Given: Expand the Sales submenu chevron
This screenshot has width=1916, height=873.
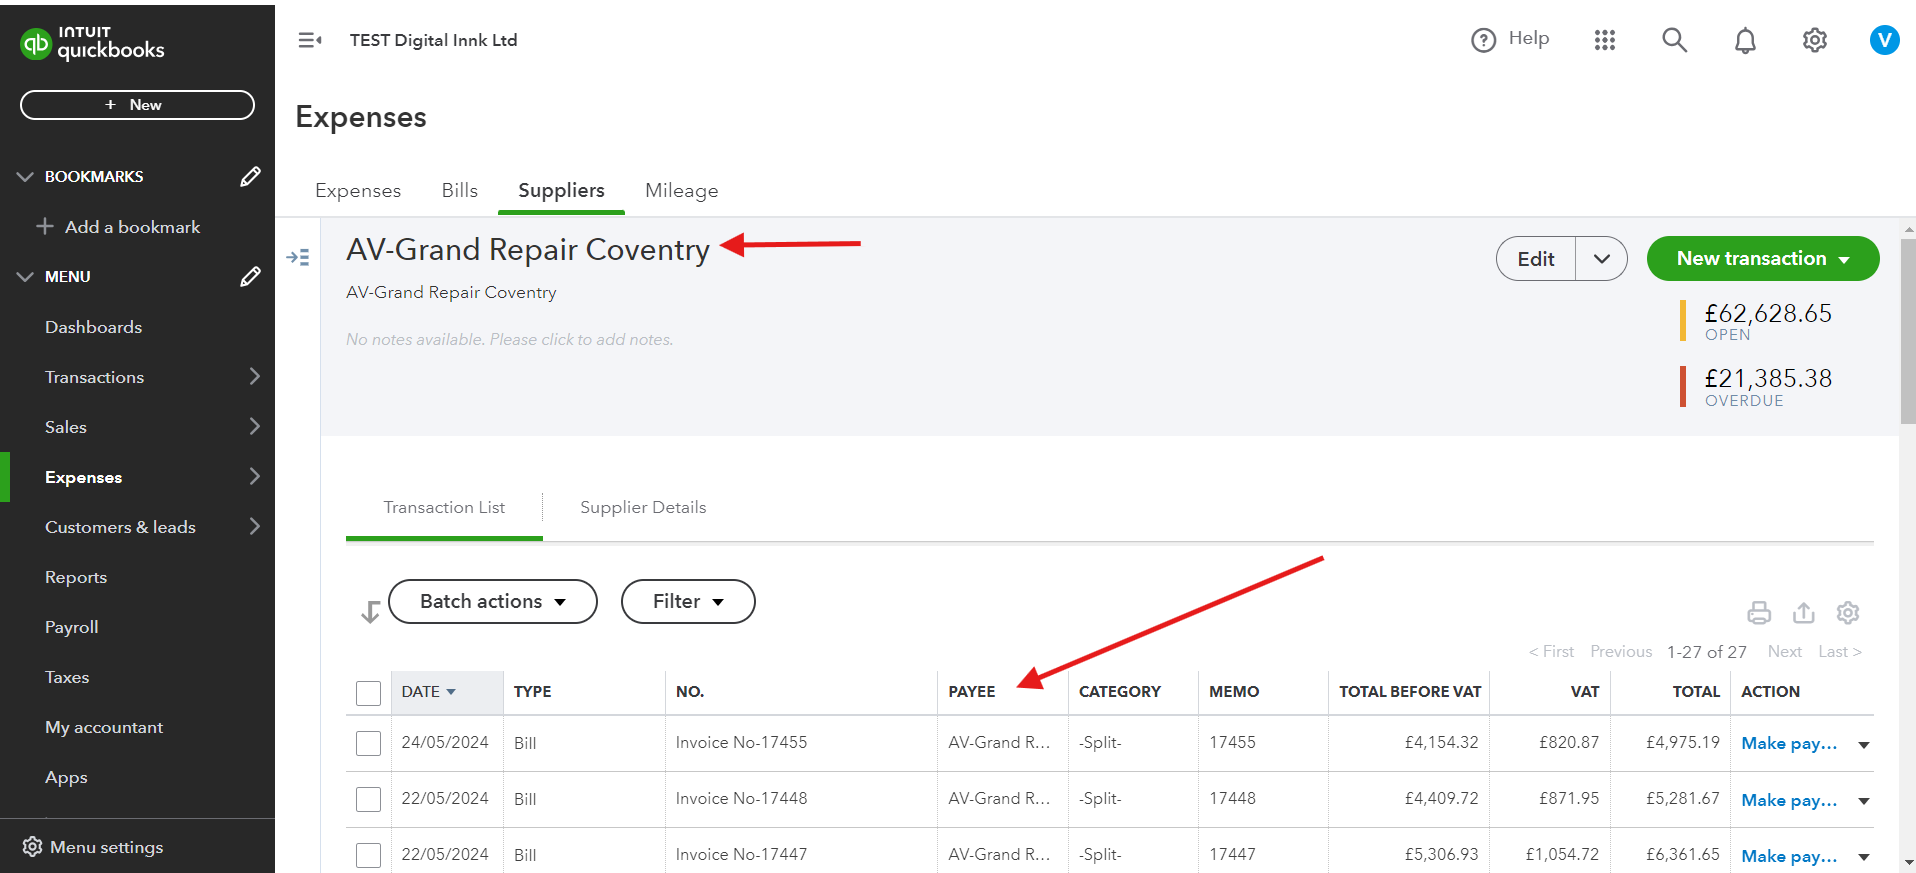Looking at the screenshot, I should point(254,426).
